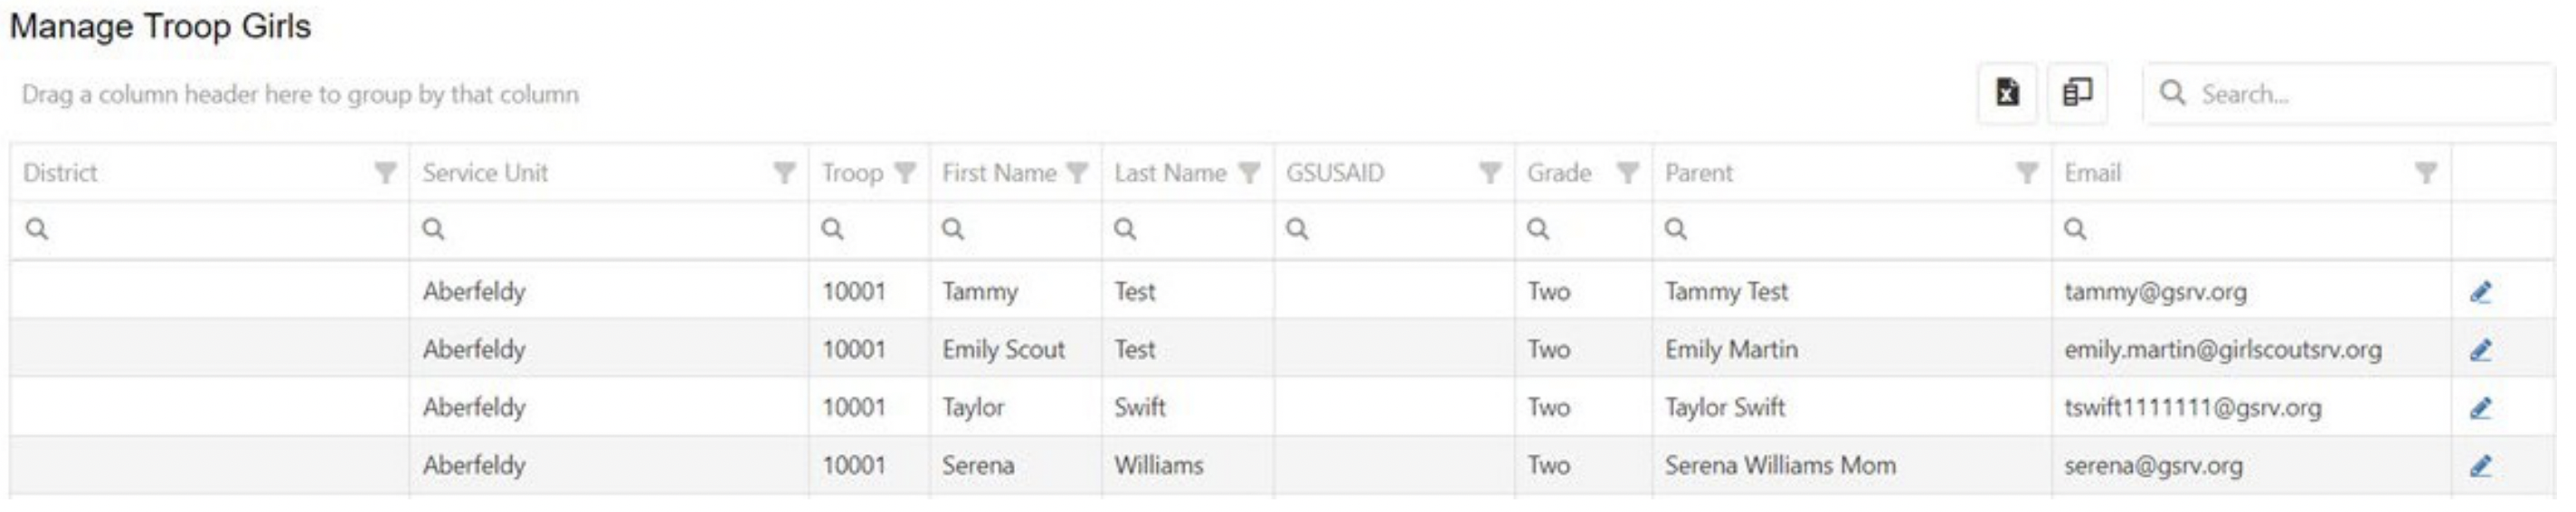Open filter funnel for Parent column
This screenshot has width=2576, height=512.
tap(2027, 173)
